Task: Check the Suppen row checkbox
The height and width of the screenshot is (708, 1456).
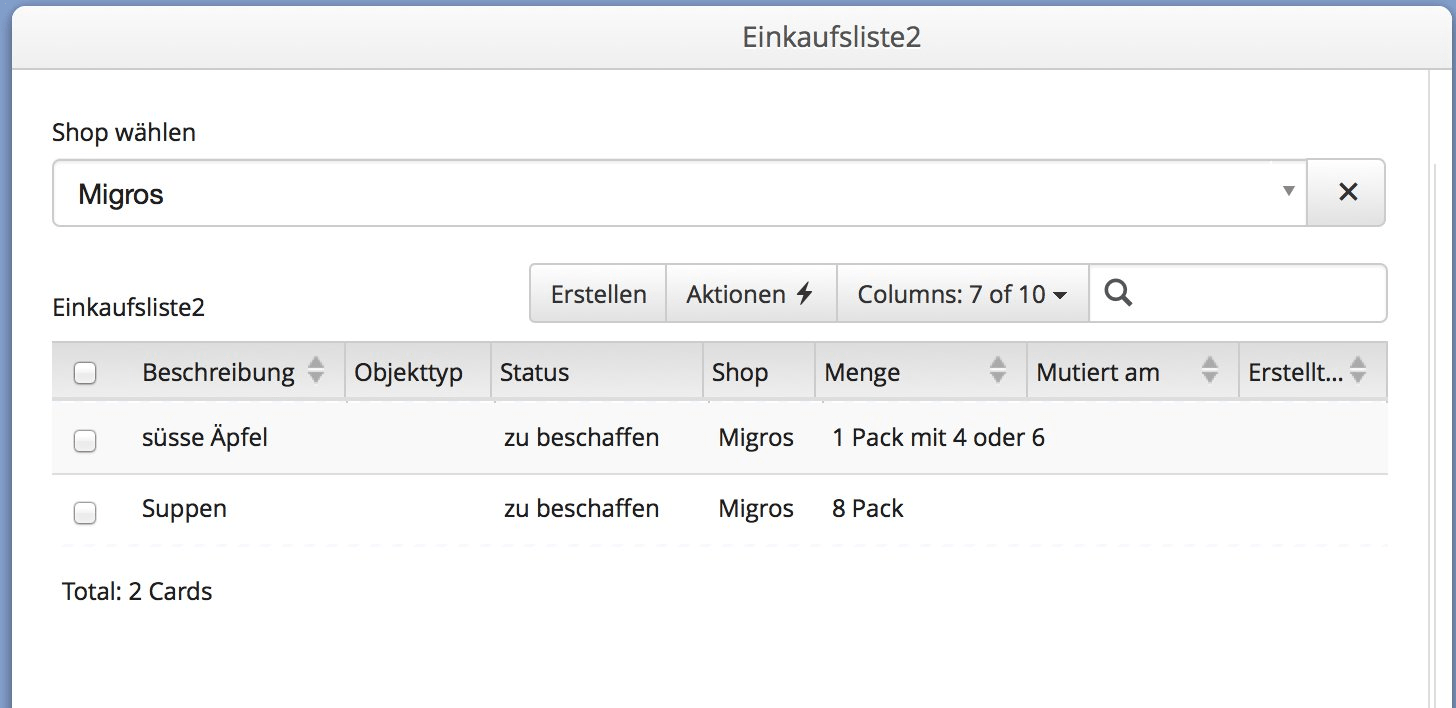Action: point(85,513)
